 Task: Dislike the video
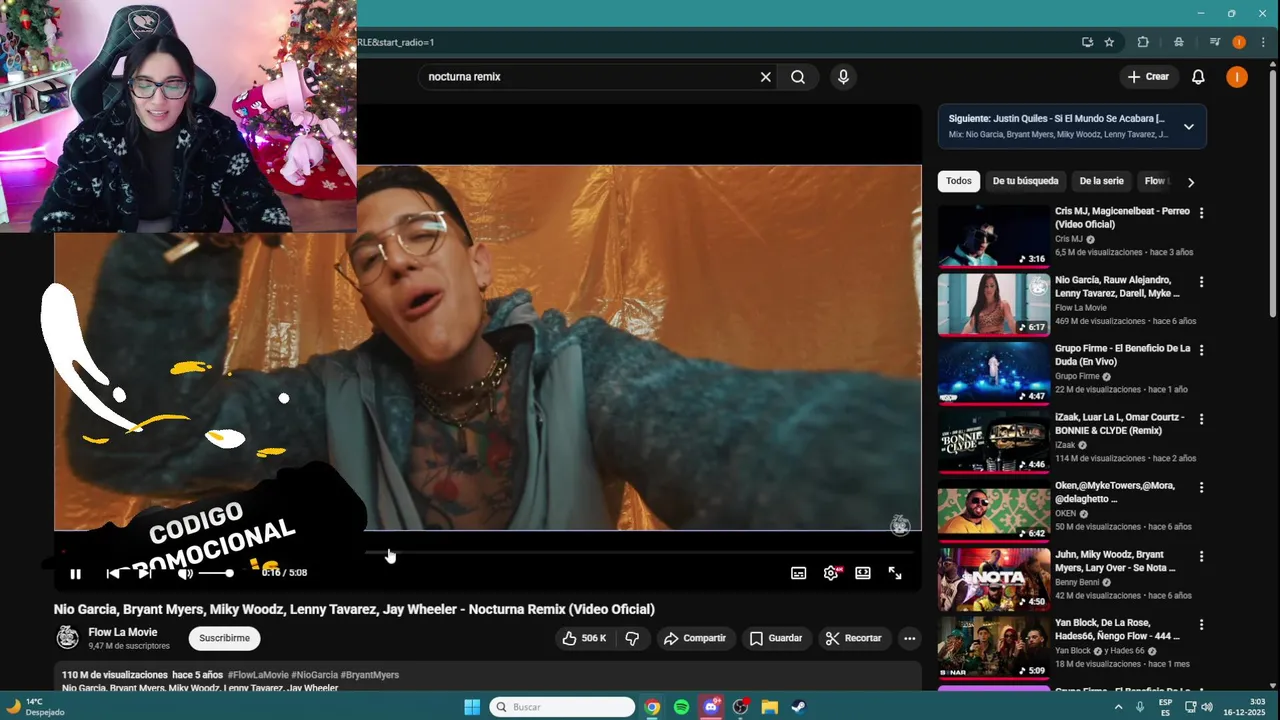click(632, 638)
